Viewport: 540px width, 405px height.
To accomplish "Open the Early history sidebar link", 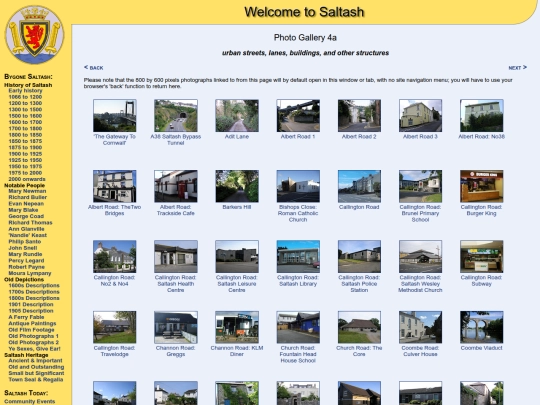I will (x=25, y=91).
